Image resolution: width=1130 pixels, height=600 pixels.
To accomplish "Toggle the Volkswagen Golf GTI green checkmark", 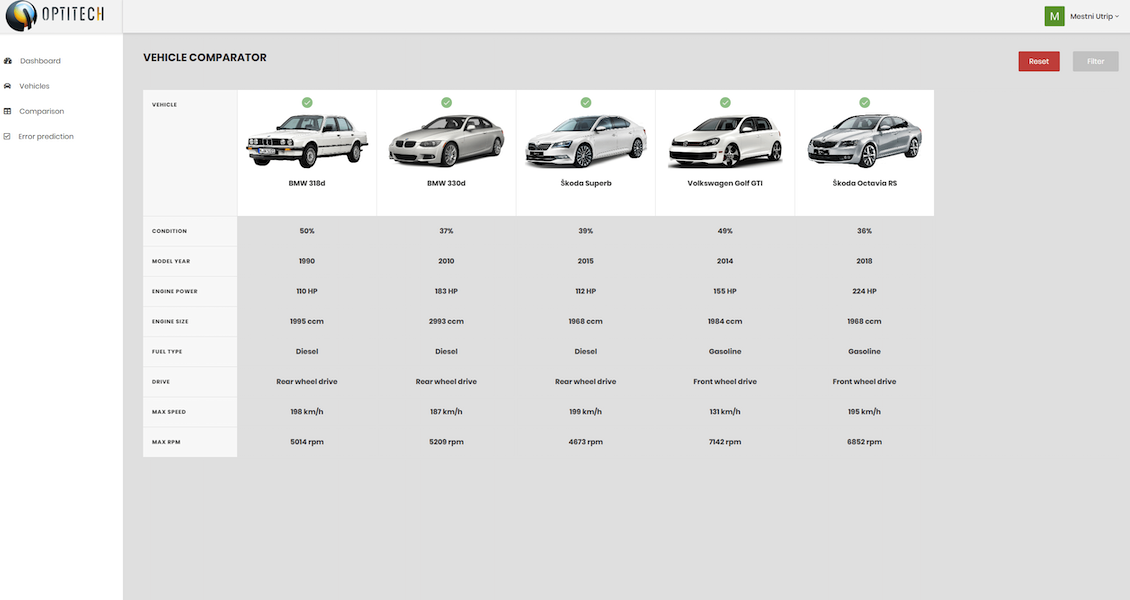I will click(725, 102).
